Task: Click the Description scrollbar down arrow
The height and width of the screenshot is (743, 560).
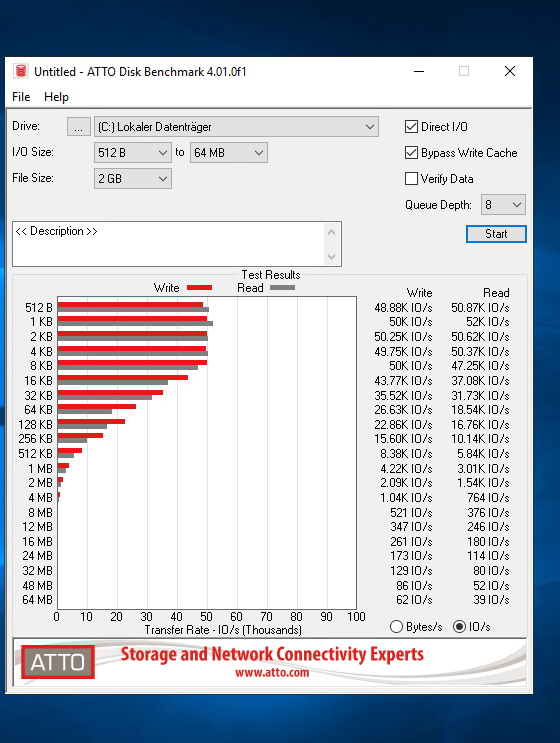Action: pos(332,256)
